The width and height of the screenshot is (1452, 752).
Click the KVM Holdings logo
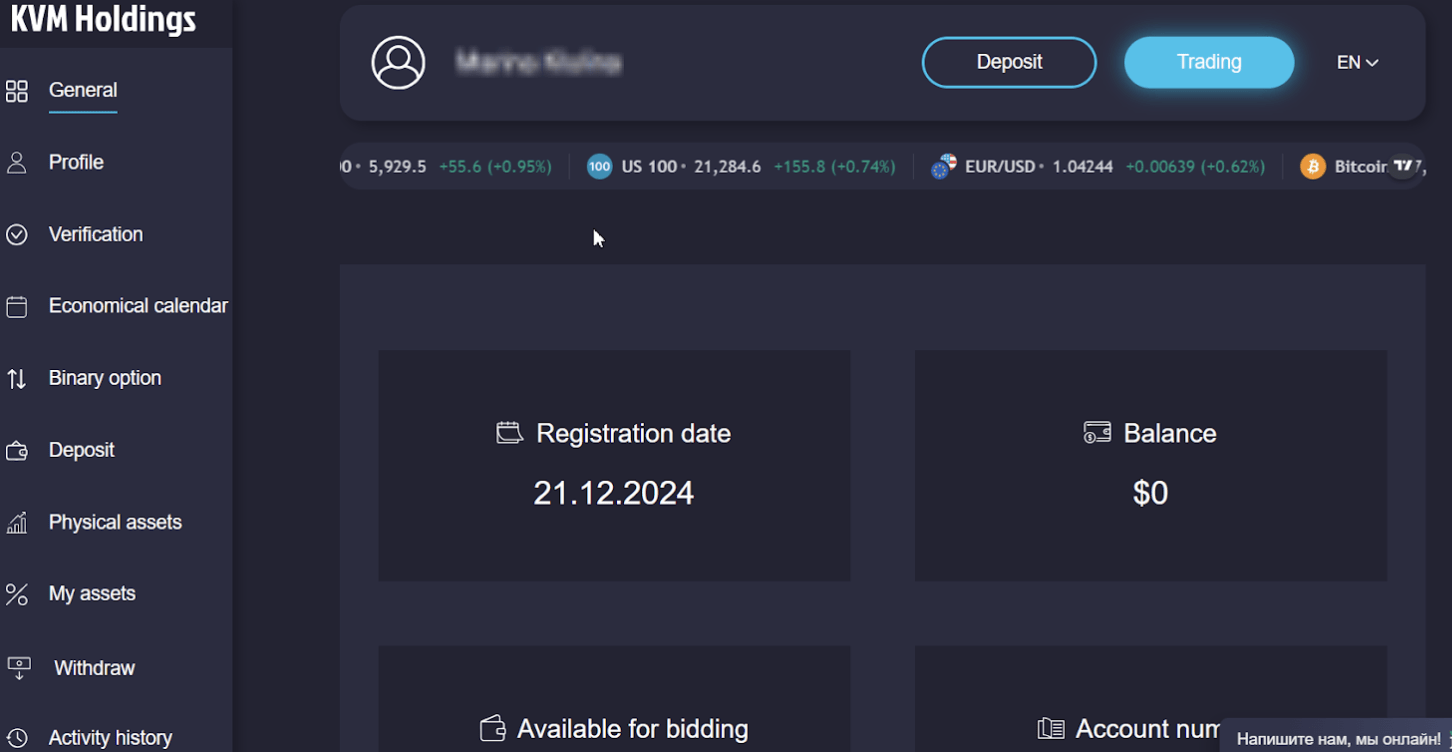tap(103, 19)
